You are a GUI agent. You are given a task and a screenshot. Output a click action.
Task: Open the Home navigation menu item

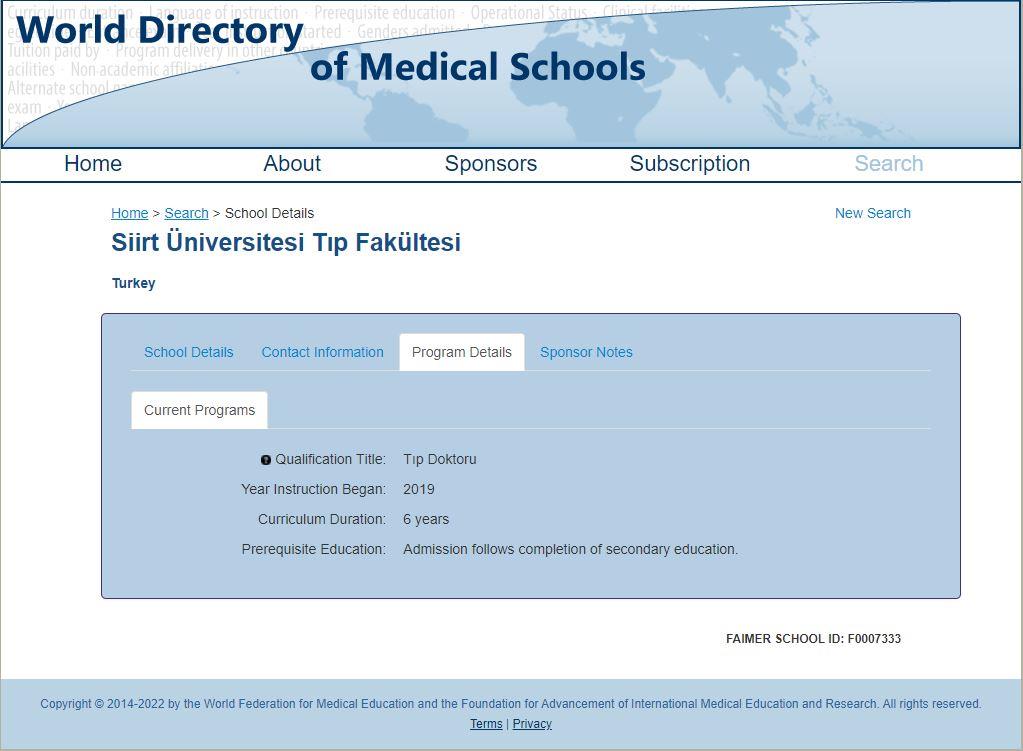pos(93,163)
